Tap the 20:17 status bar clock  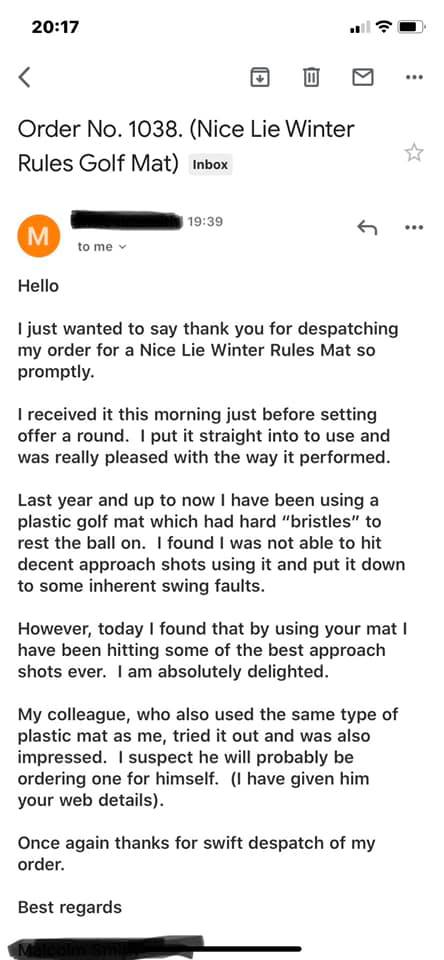pyautogui.click(x=55, y=28)
